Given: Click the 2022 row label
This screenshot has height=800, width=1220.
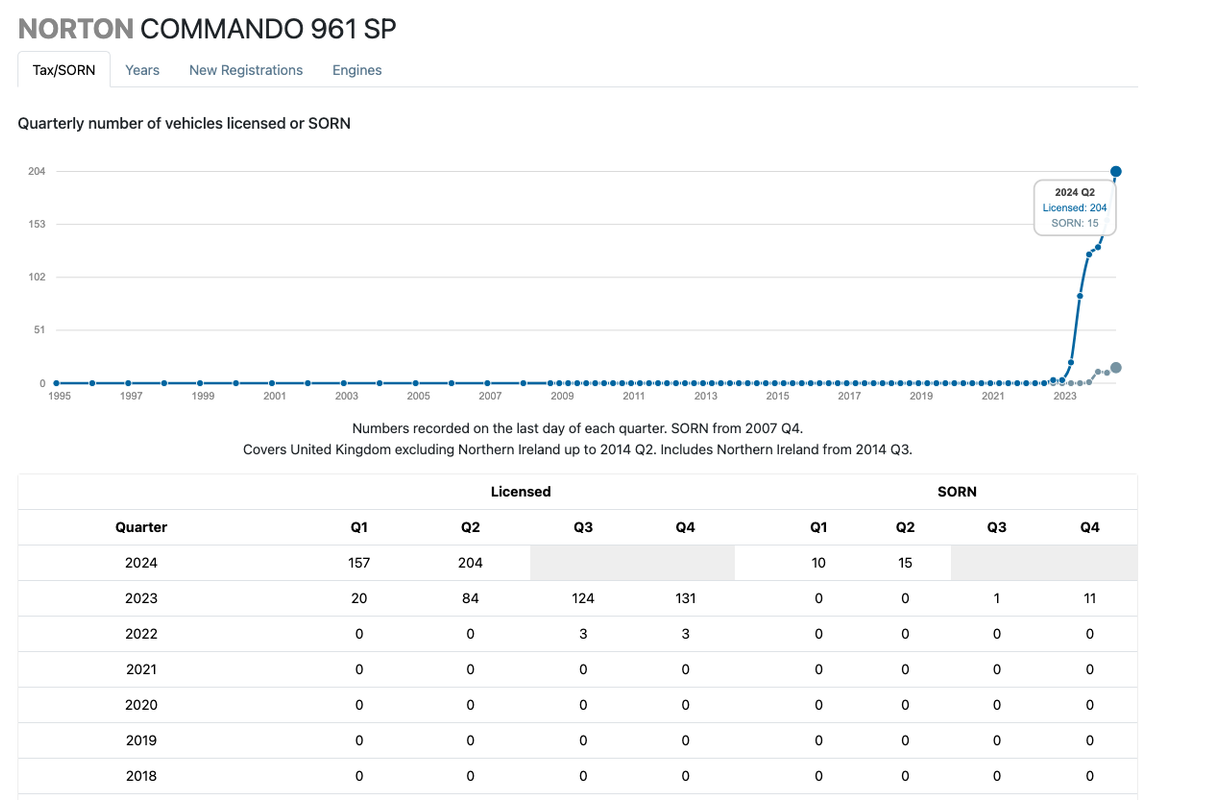Looking at the screenshot, I should coord(141,634).
